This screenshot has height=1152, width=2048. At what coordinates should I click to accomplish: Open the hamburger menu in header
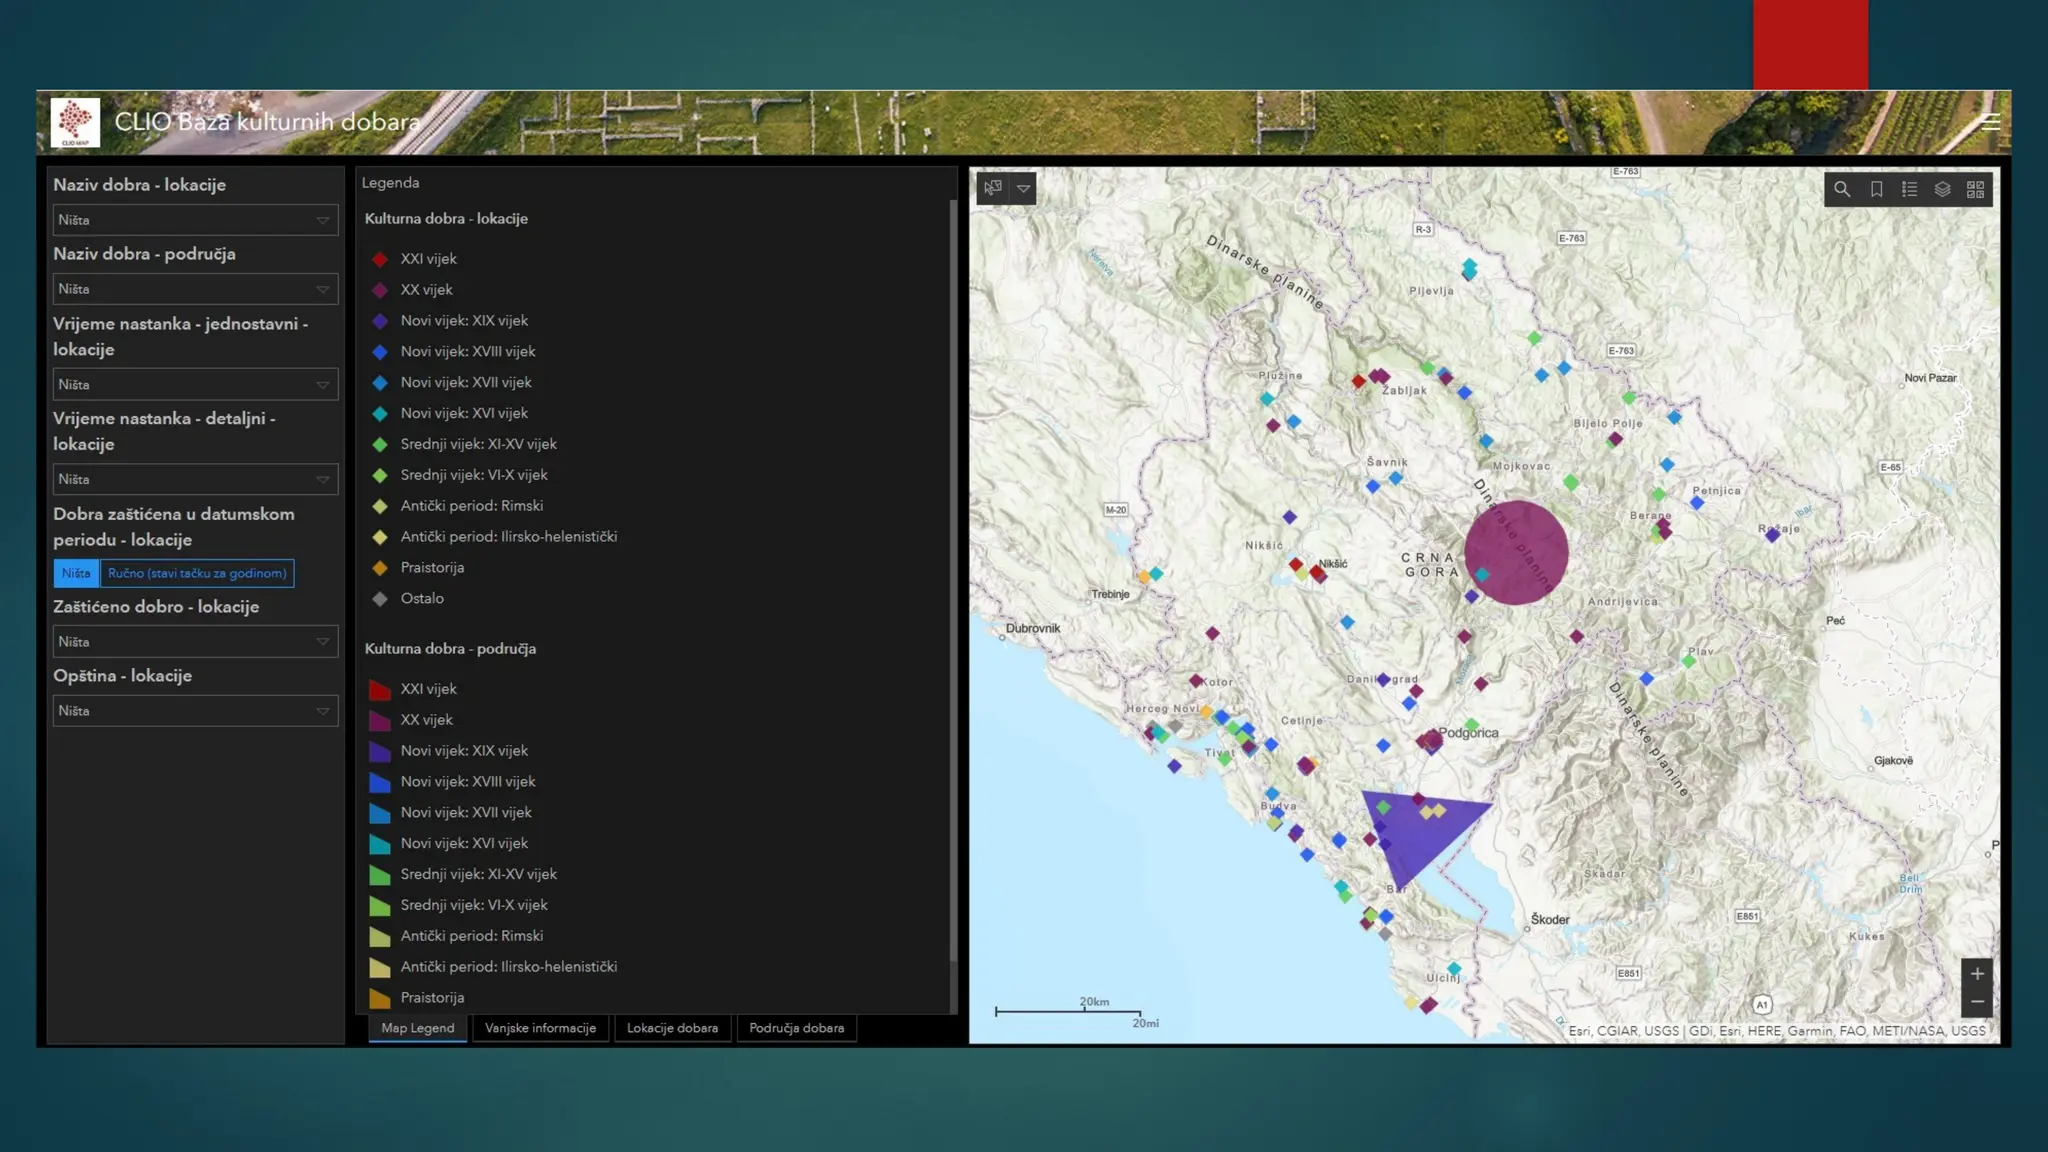[1990, 122]
